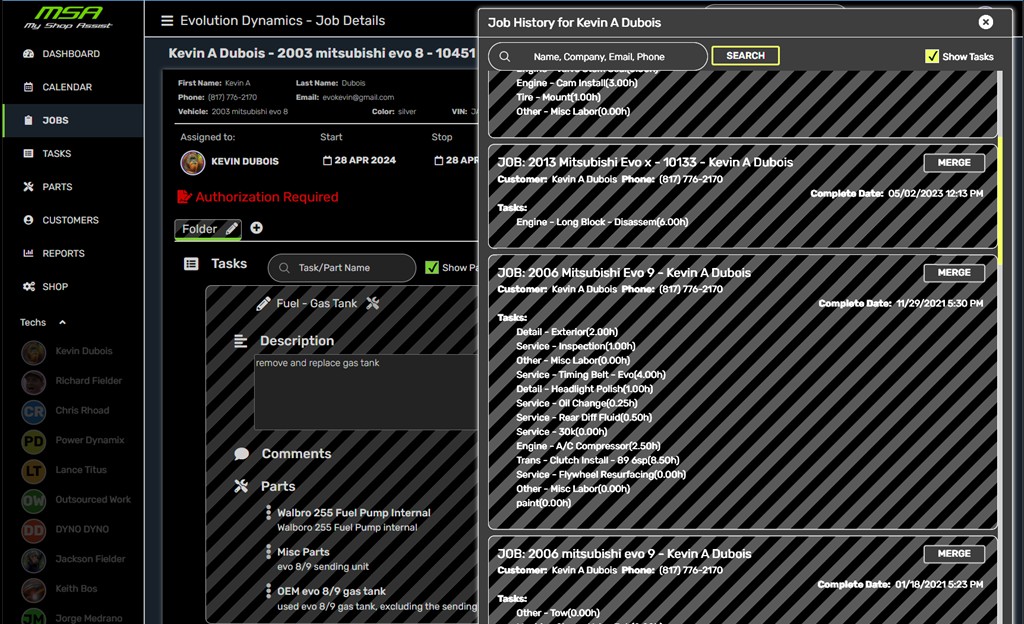The width and height of the screenshot is (1024, 624).
Task: Add a new folder plus icon
Action: [257, 228]
